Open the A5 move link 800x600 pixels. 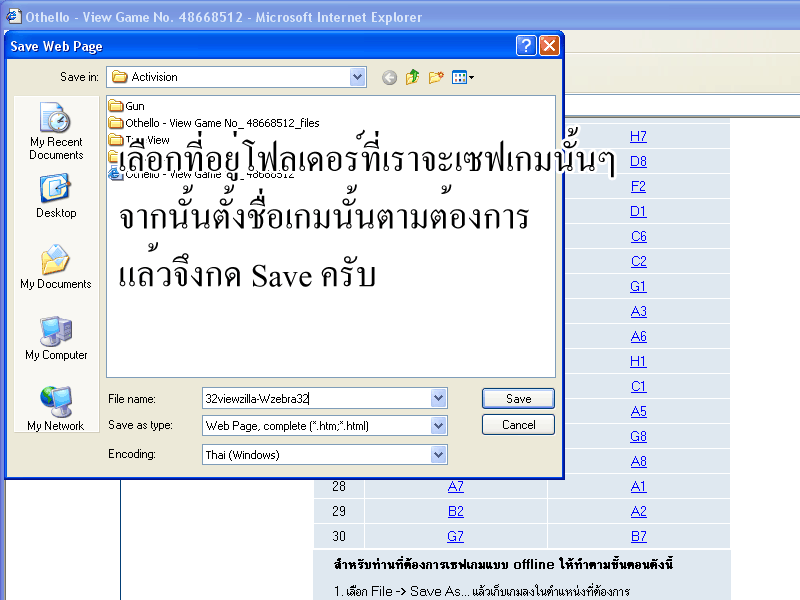[x=638, y=411]
